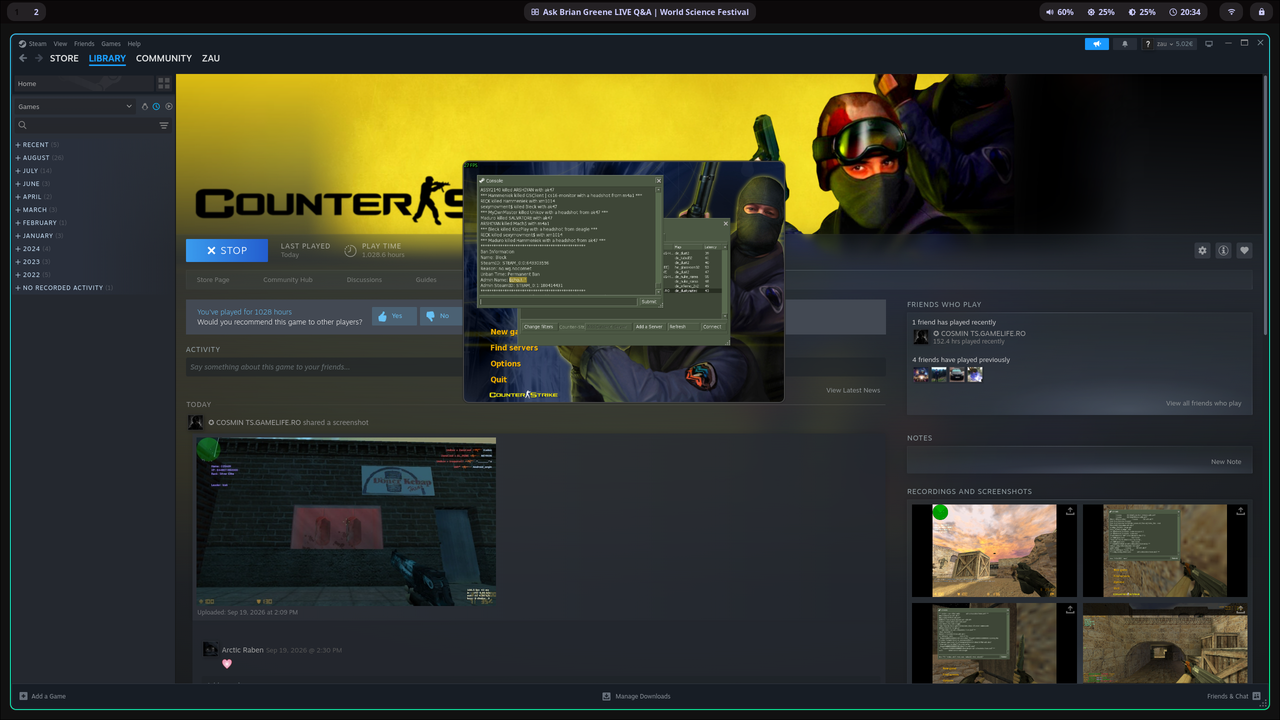Click Submit in the game console window
This screenshot has width=1280, height=720.
point(649,301)
